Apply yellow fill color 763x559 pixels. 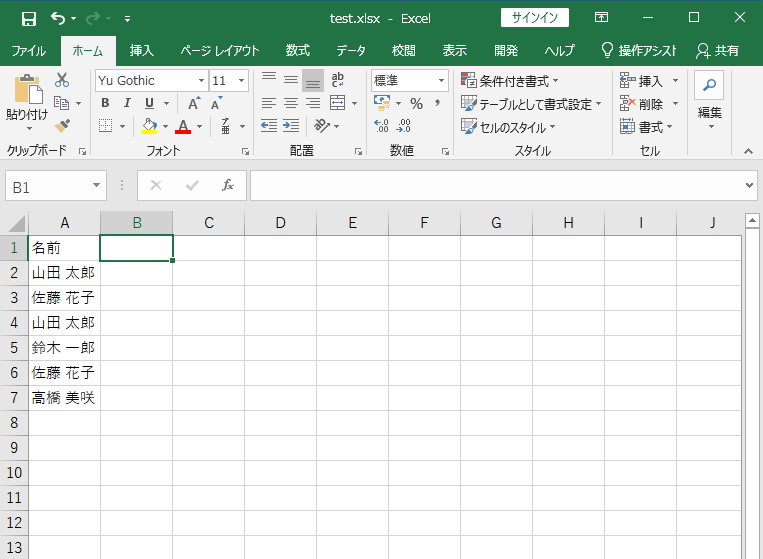coord(149,126)
